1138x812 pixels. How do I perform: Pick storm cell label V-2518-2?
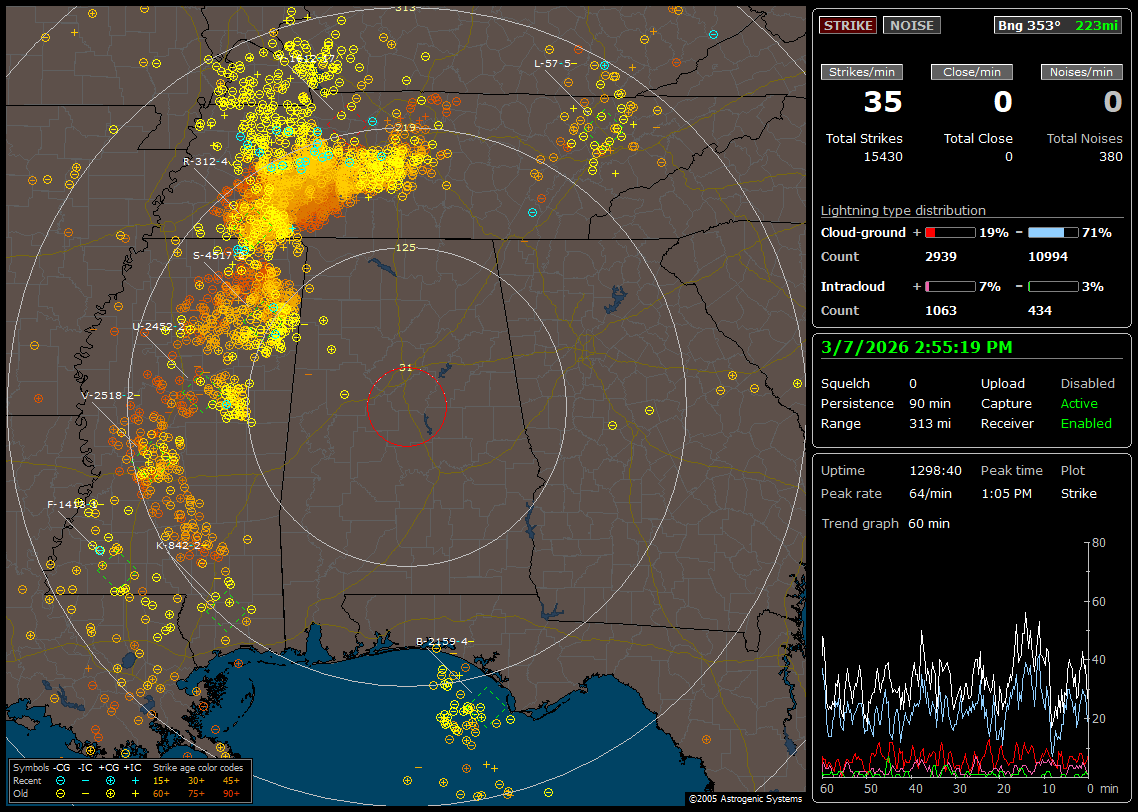[x=110, y=395]
